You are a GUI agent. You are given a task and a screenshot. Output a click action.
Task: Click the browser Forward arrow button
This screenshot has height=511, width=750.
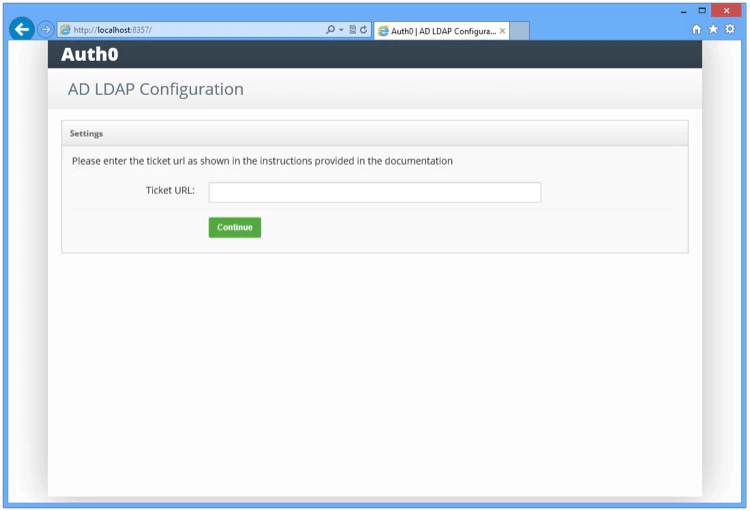(x=45, y=30)
